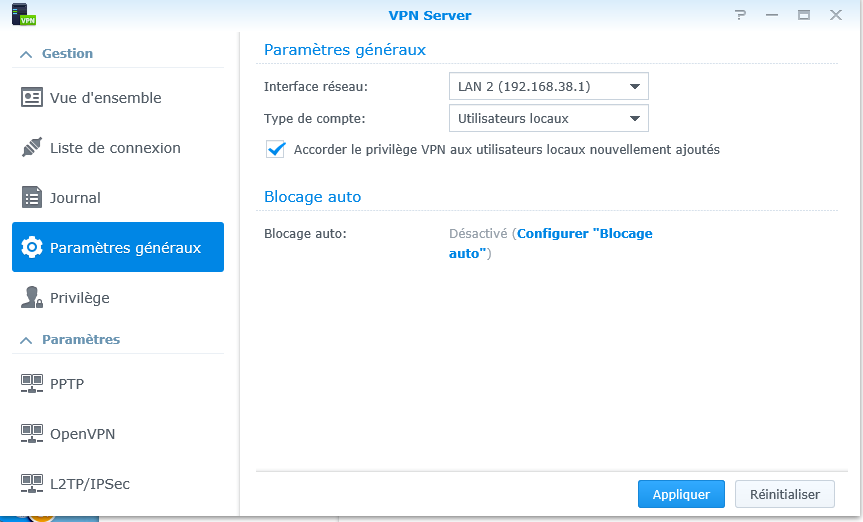Click the Paramètres généraux gear icon
Viewport: 863px width, 522px height.
click(32, 248)
